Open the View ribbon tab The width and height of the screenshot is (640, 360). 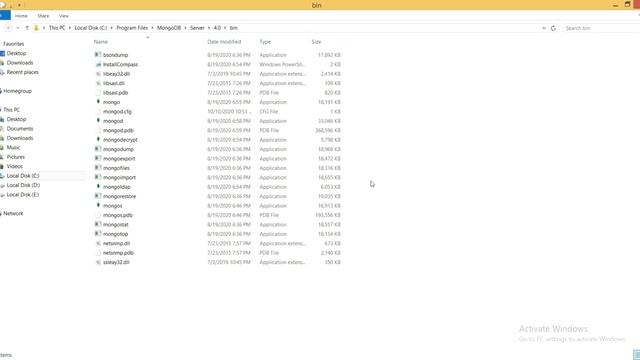[64, 16]
